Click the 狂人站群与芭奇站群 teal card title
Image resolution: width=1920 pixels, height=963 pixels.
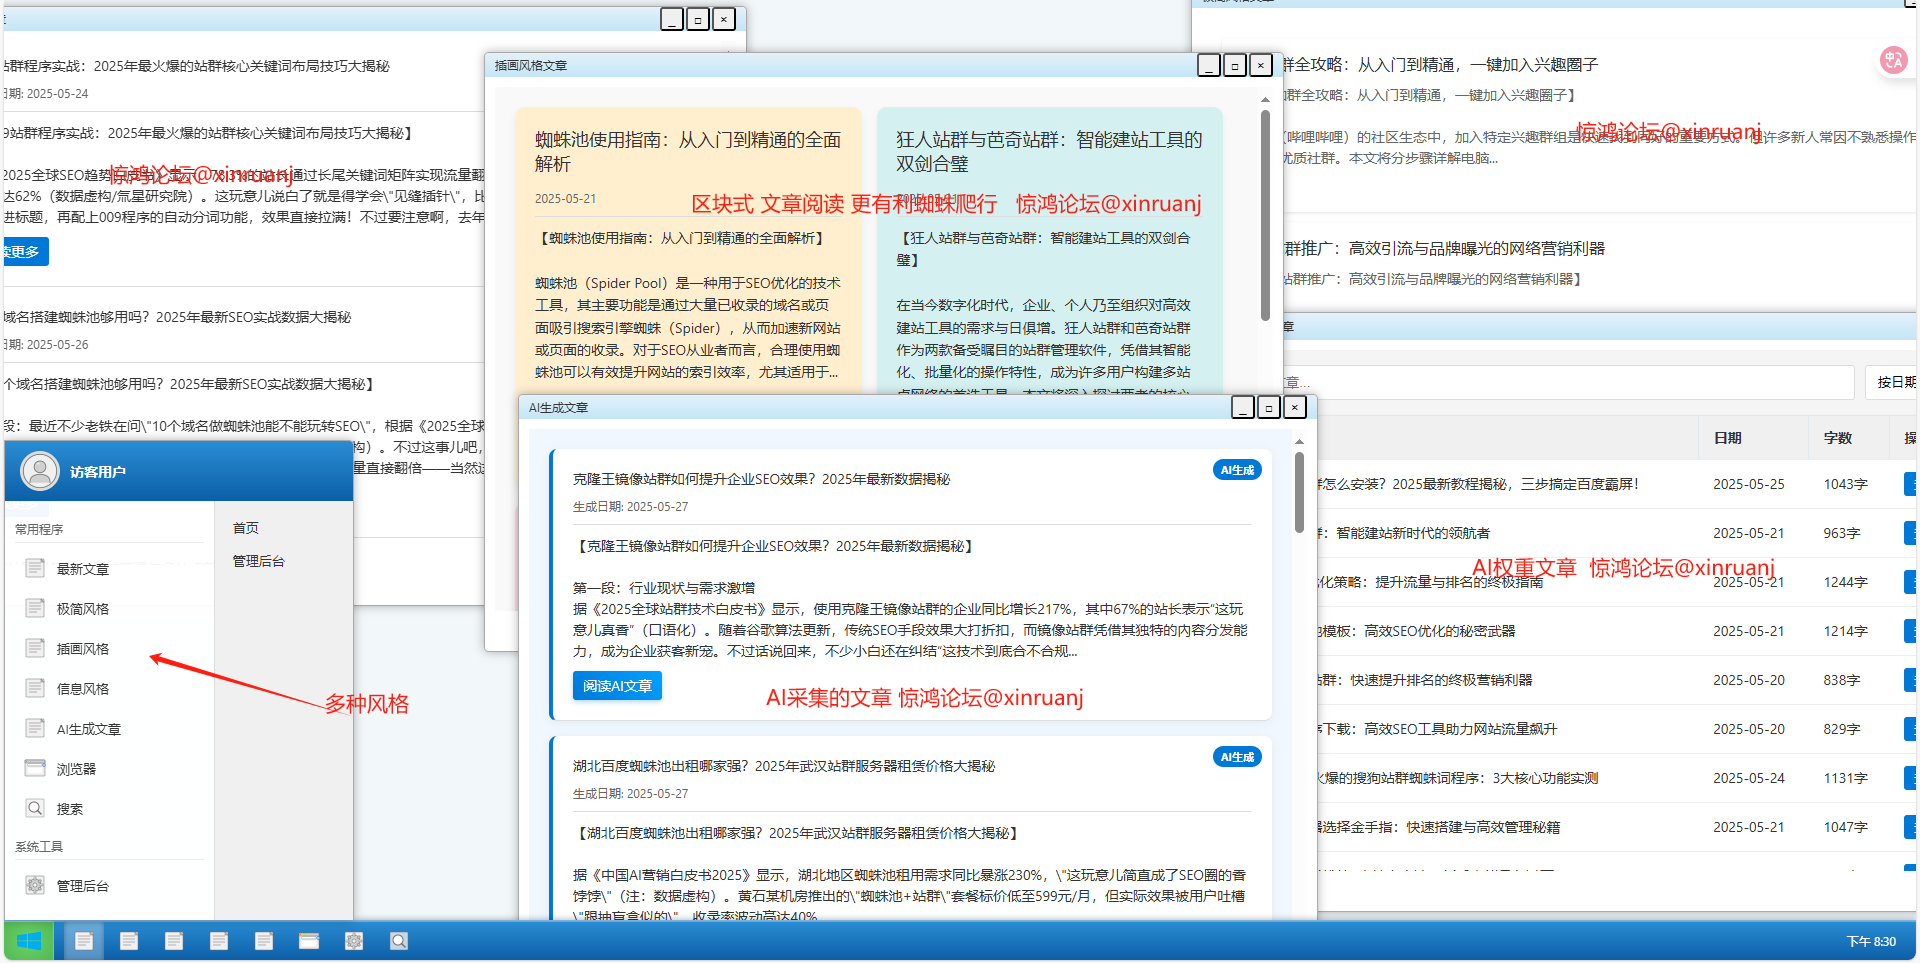(1049, 152)
